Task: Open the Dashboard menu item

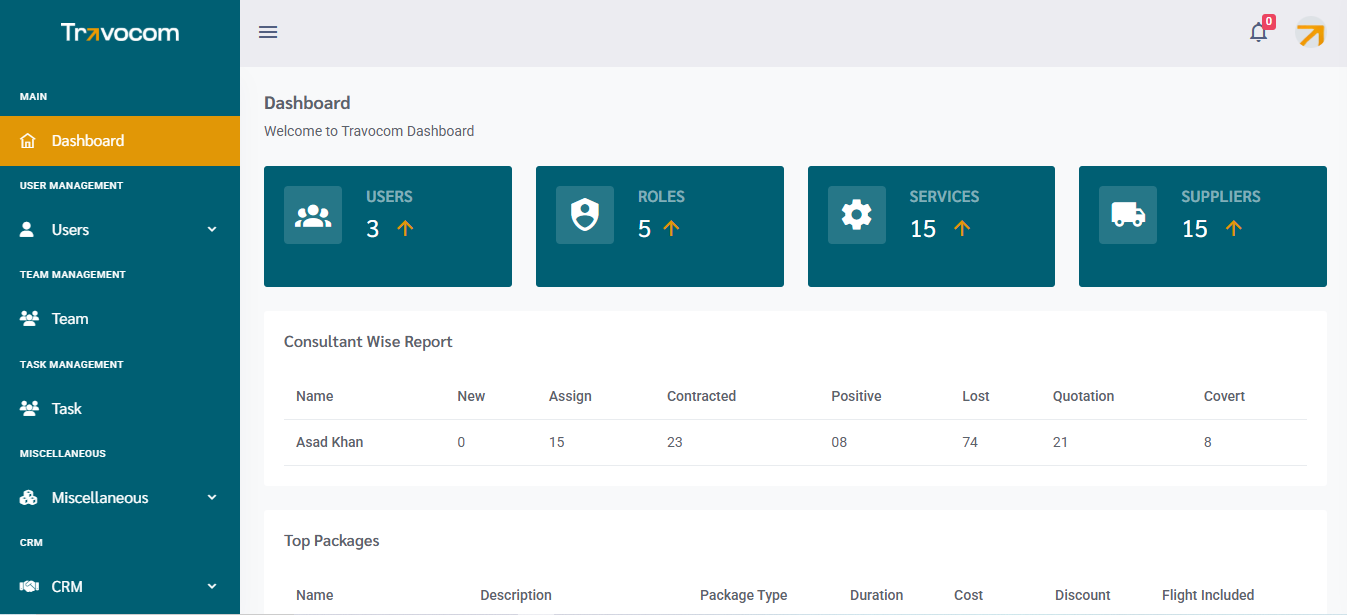Action: (x=86, y=140)
